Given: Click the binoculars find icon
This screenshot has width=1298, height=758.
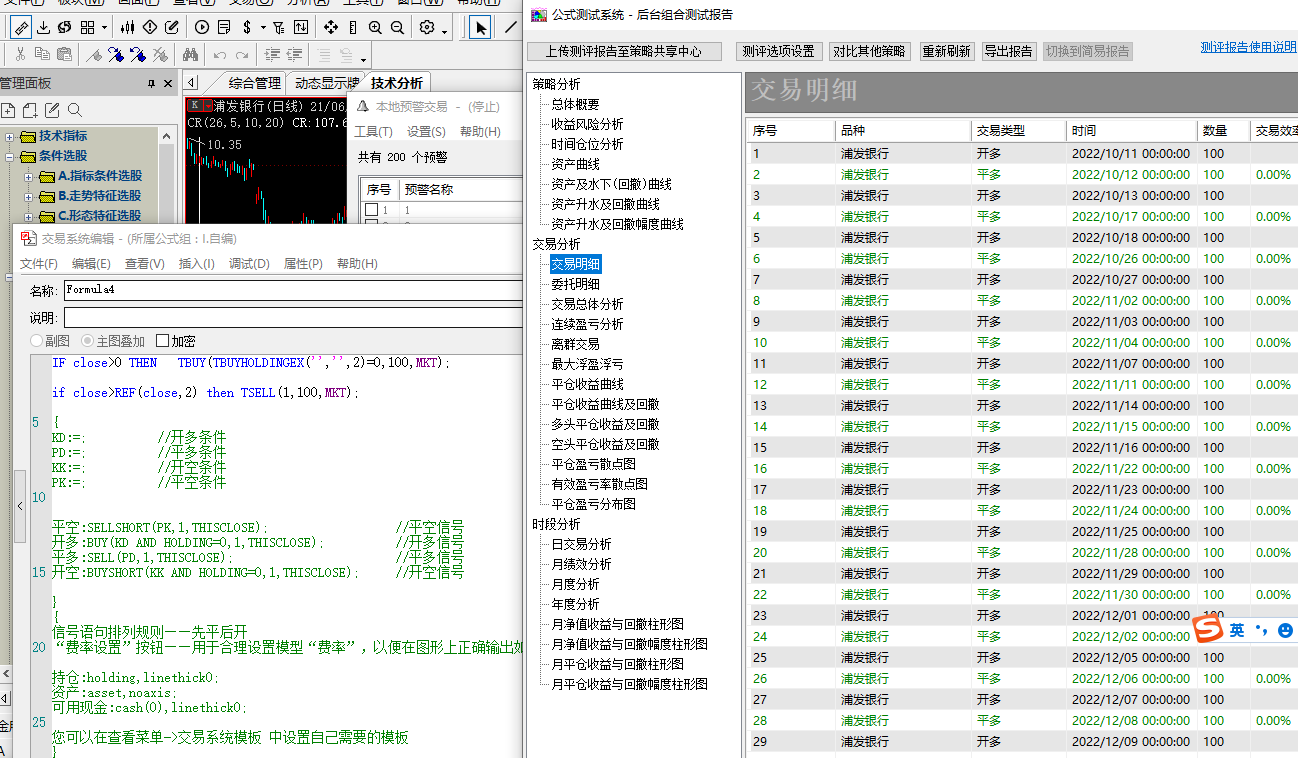Looking at the screenshot, I should (191, 55).
